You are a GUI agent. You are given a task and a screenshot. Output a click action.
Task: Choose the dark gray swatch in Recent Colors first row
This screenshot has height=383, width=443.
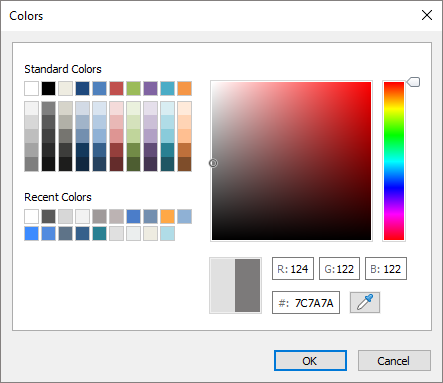point(48,216)
